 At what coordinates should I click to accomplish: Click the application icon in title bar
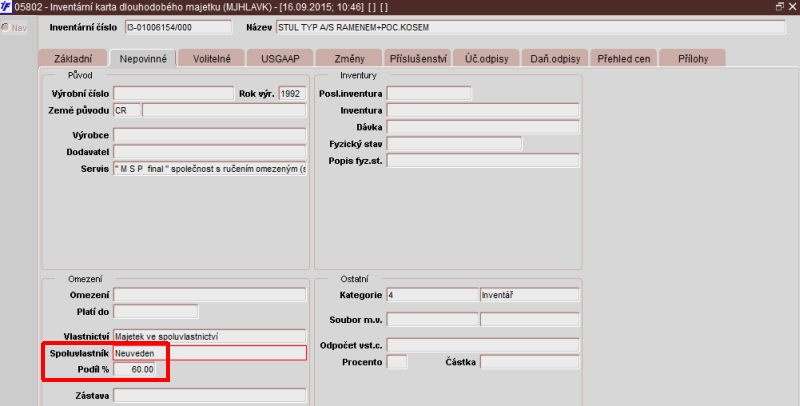point(6,7)
